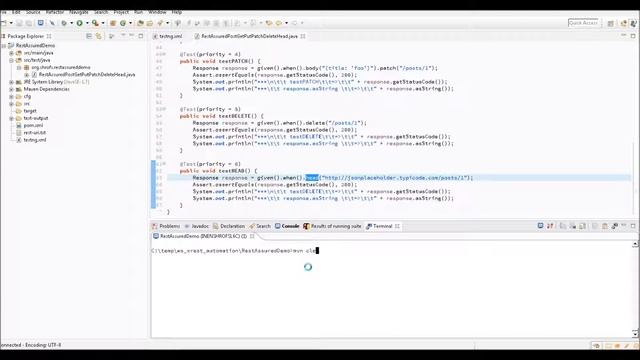Click the Save toolbar icon
This screenshot has width=640, height=360.
[x=19, y=23]
